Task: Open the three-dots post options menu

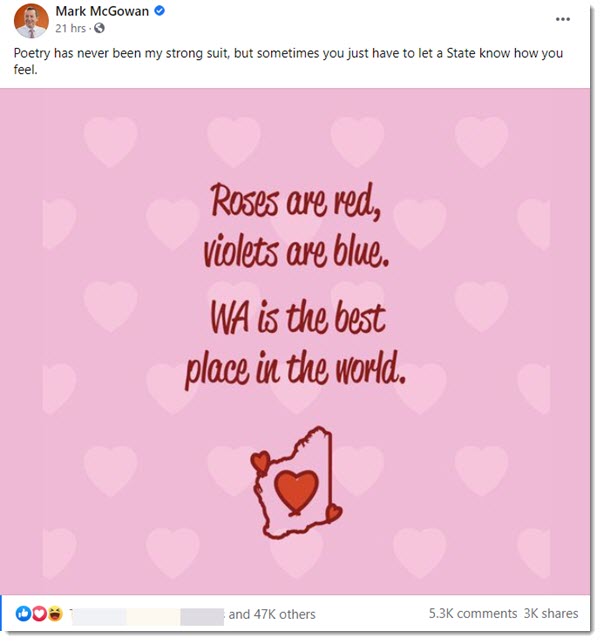Action: click(x=562, y=19)
